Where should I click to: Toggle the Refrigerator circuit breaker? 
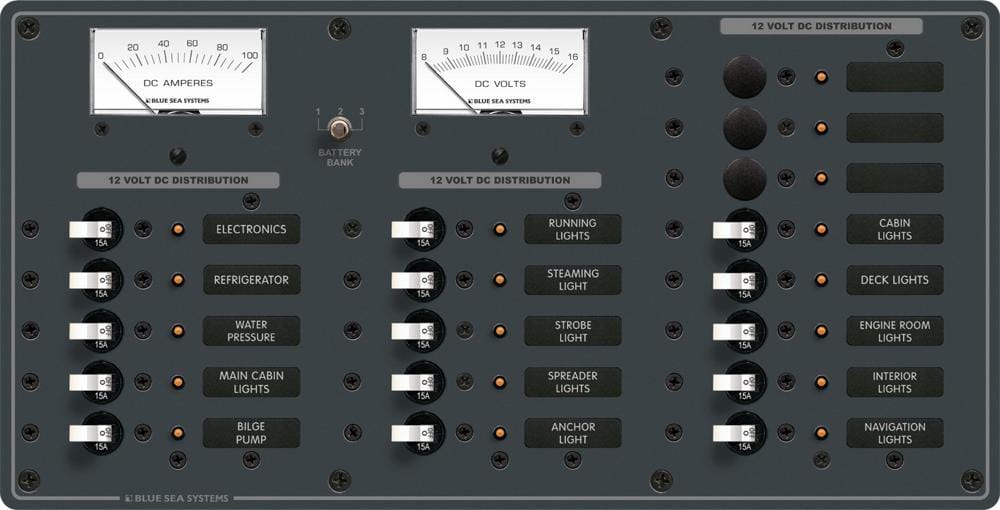[x=92, y=280]
